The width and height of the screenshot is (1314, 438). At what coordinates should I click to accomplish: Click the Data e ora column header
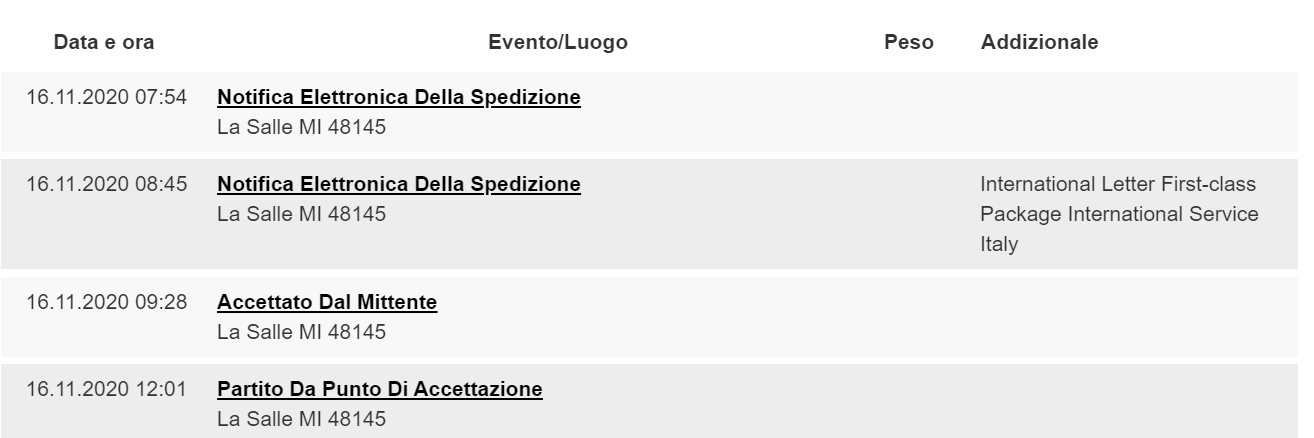104,42
